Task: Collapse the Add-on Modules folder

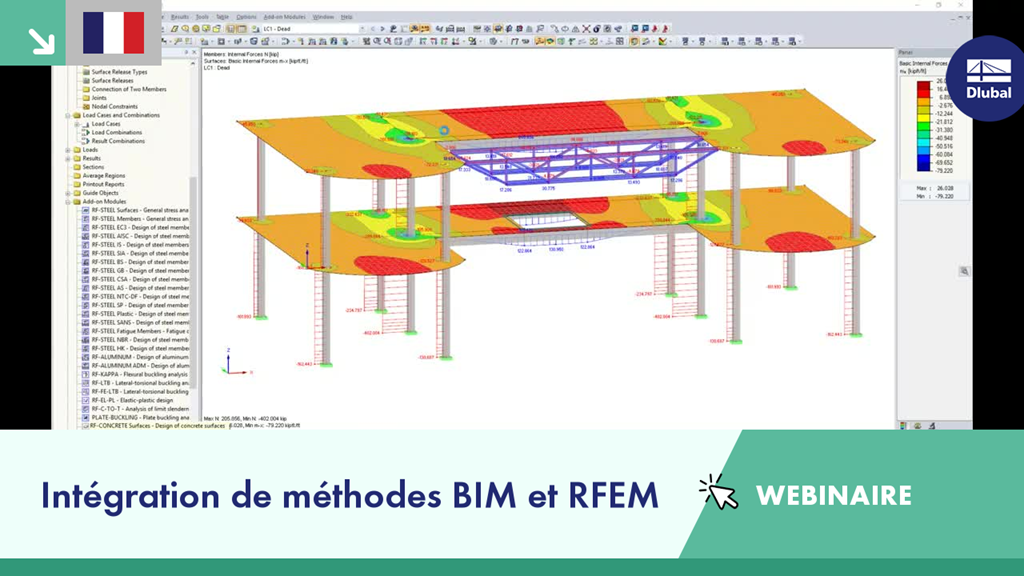Action: coord(68,201)
